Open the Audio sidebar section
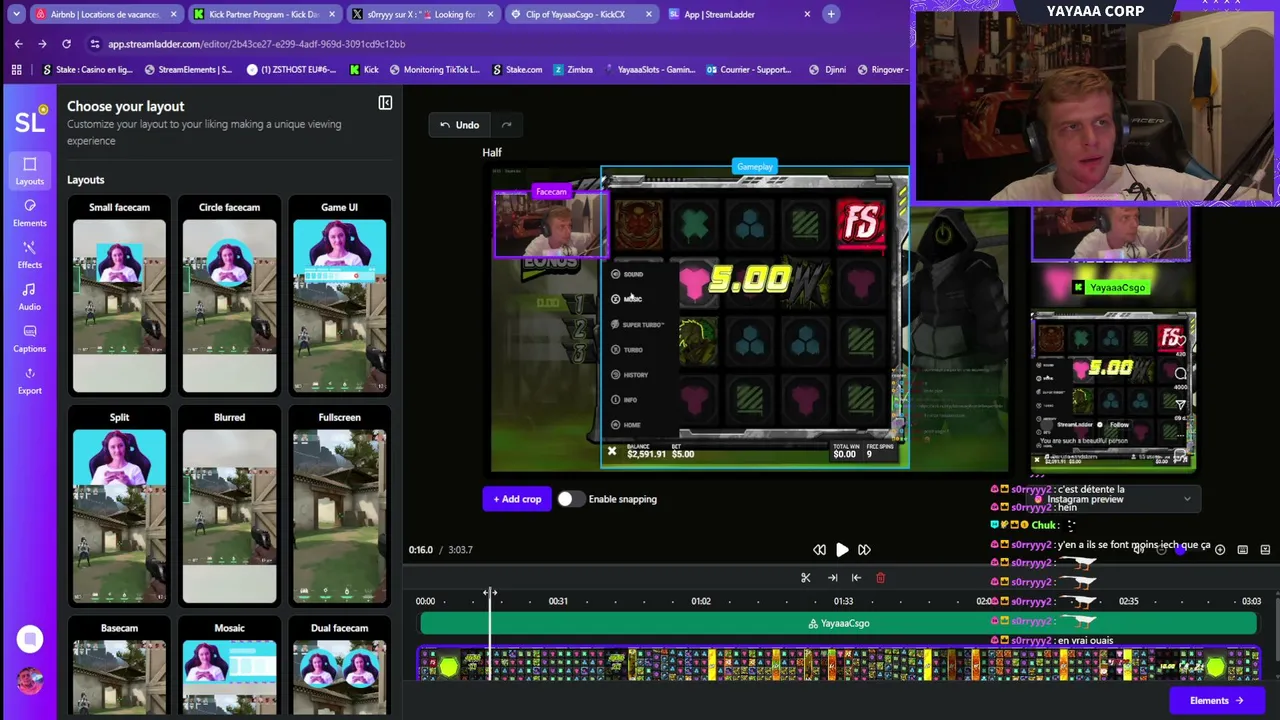The width and height of the screenshot is (1280, 720). pos(29,297)
